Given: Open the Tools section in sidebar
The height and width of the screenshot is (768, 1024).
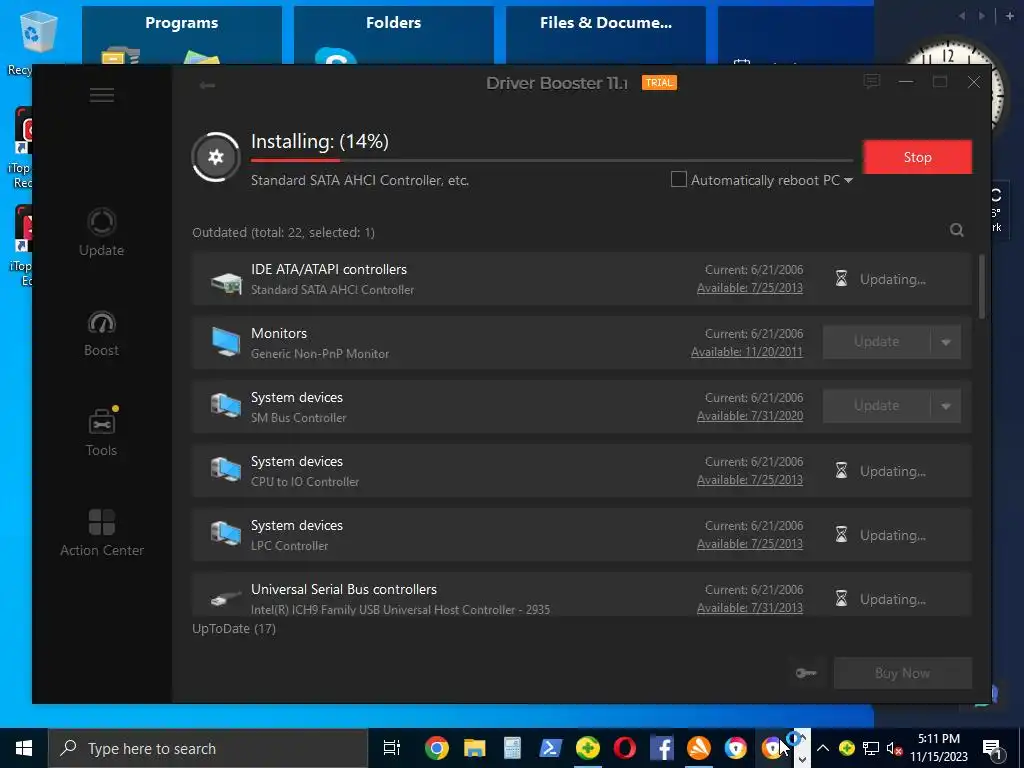Looking at the screenshot, I should coord(101,432).
